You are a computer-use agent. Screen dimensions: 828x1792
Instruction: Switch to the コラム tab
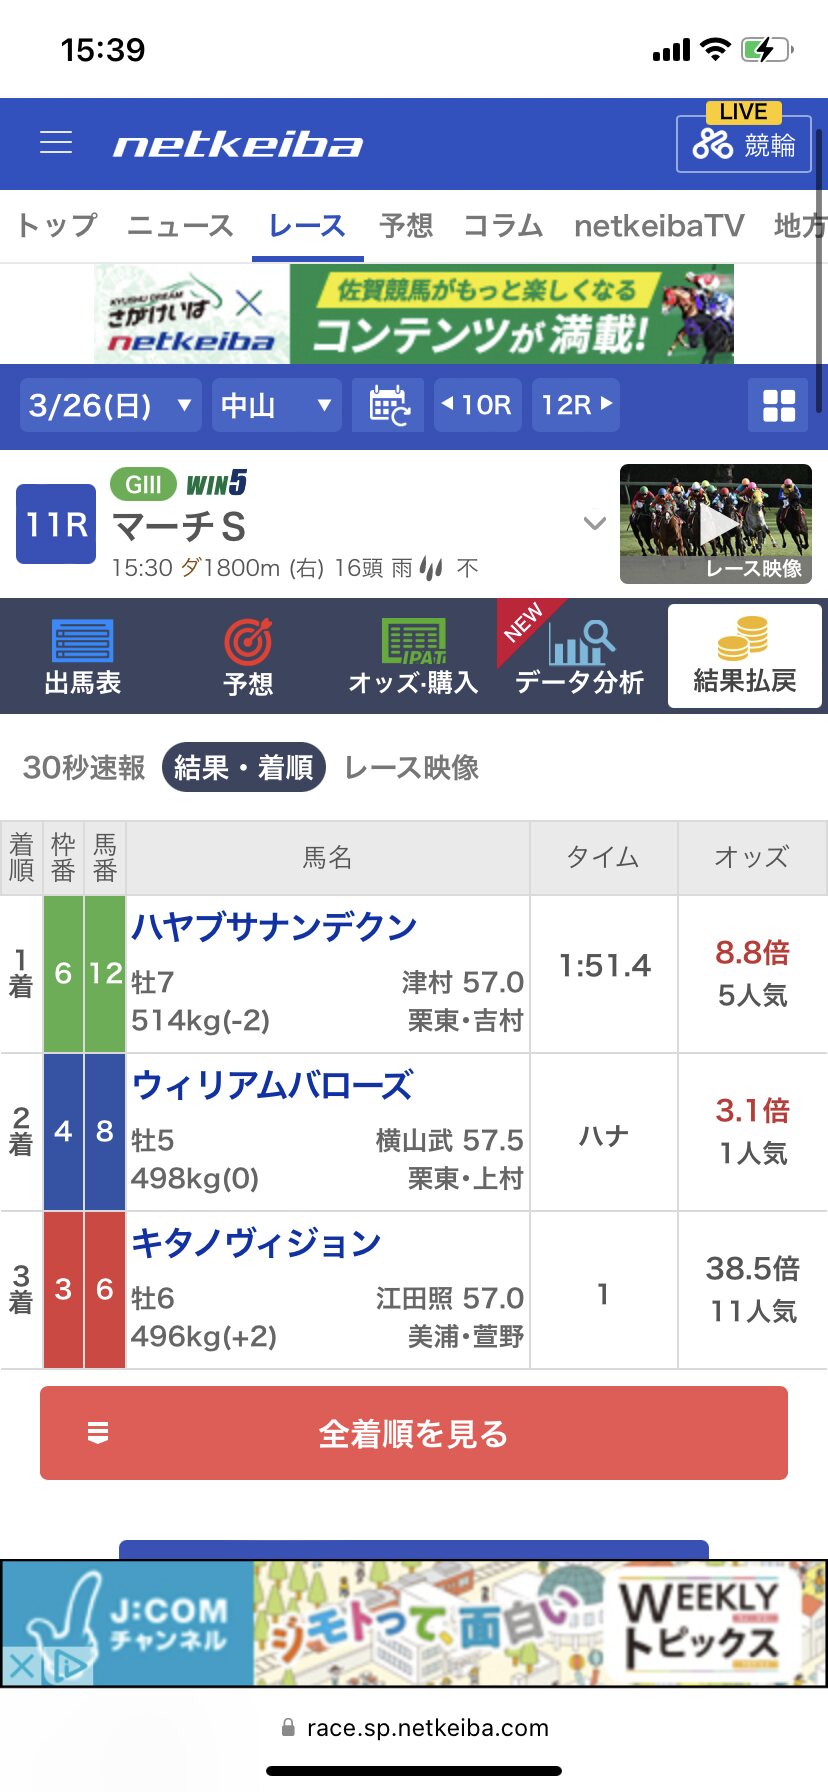pos(503,226)
